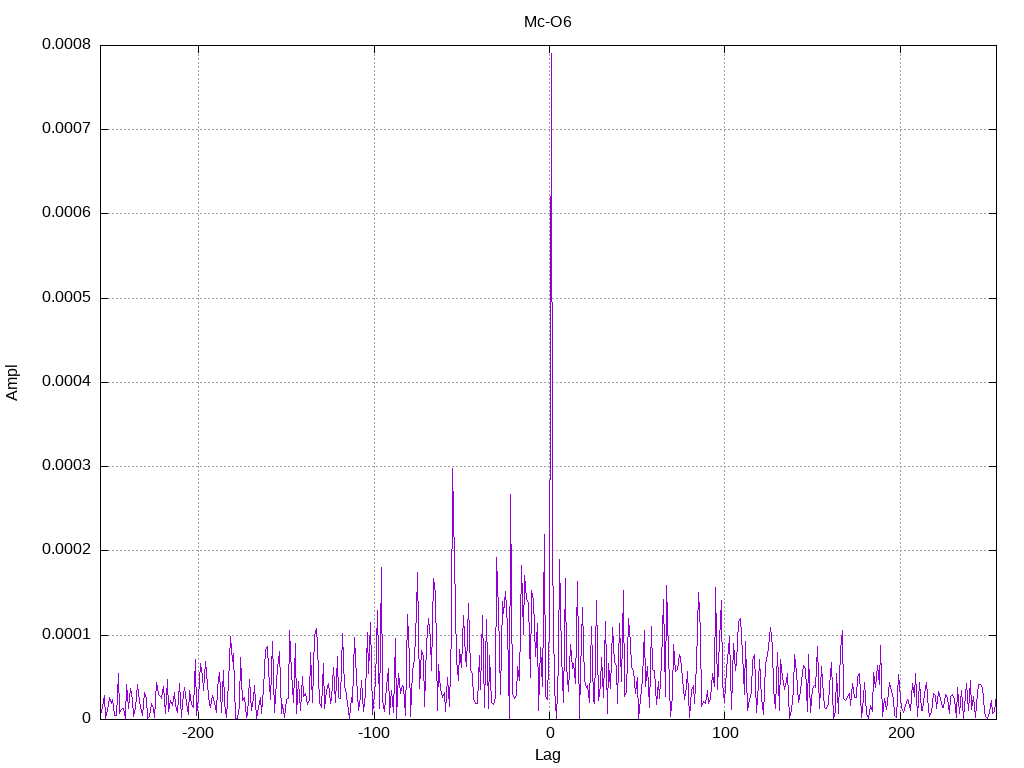Click the 0.0001 y-axis tick label

pos(66,635)
